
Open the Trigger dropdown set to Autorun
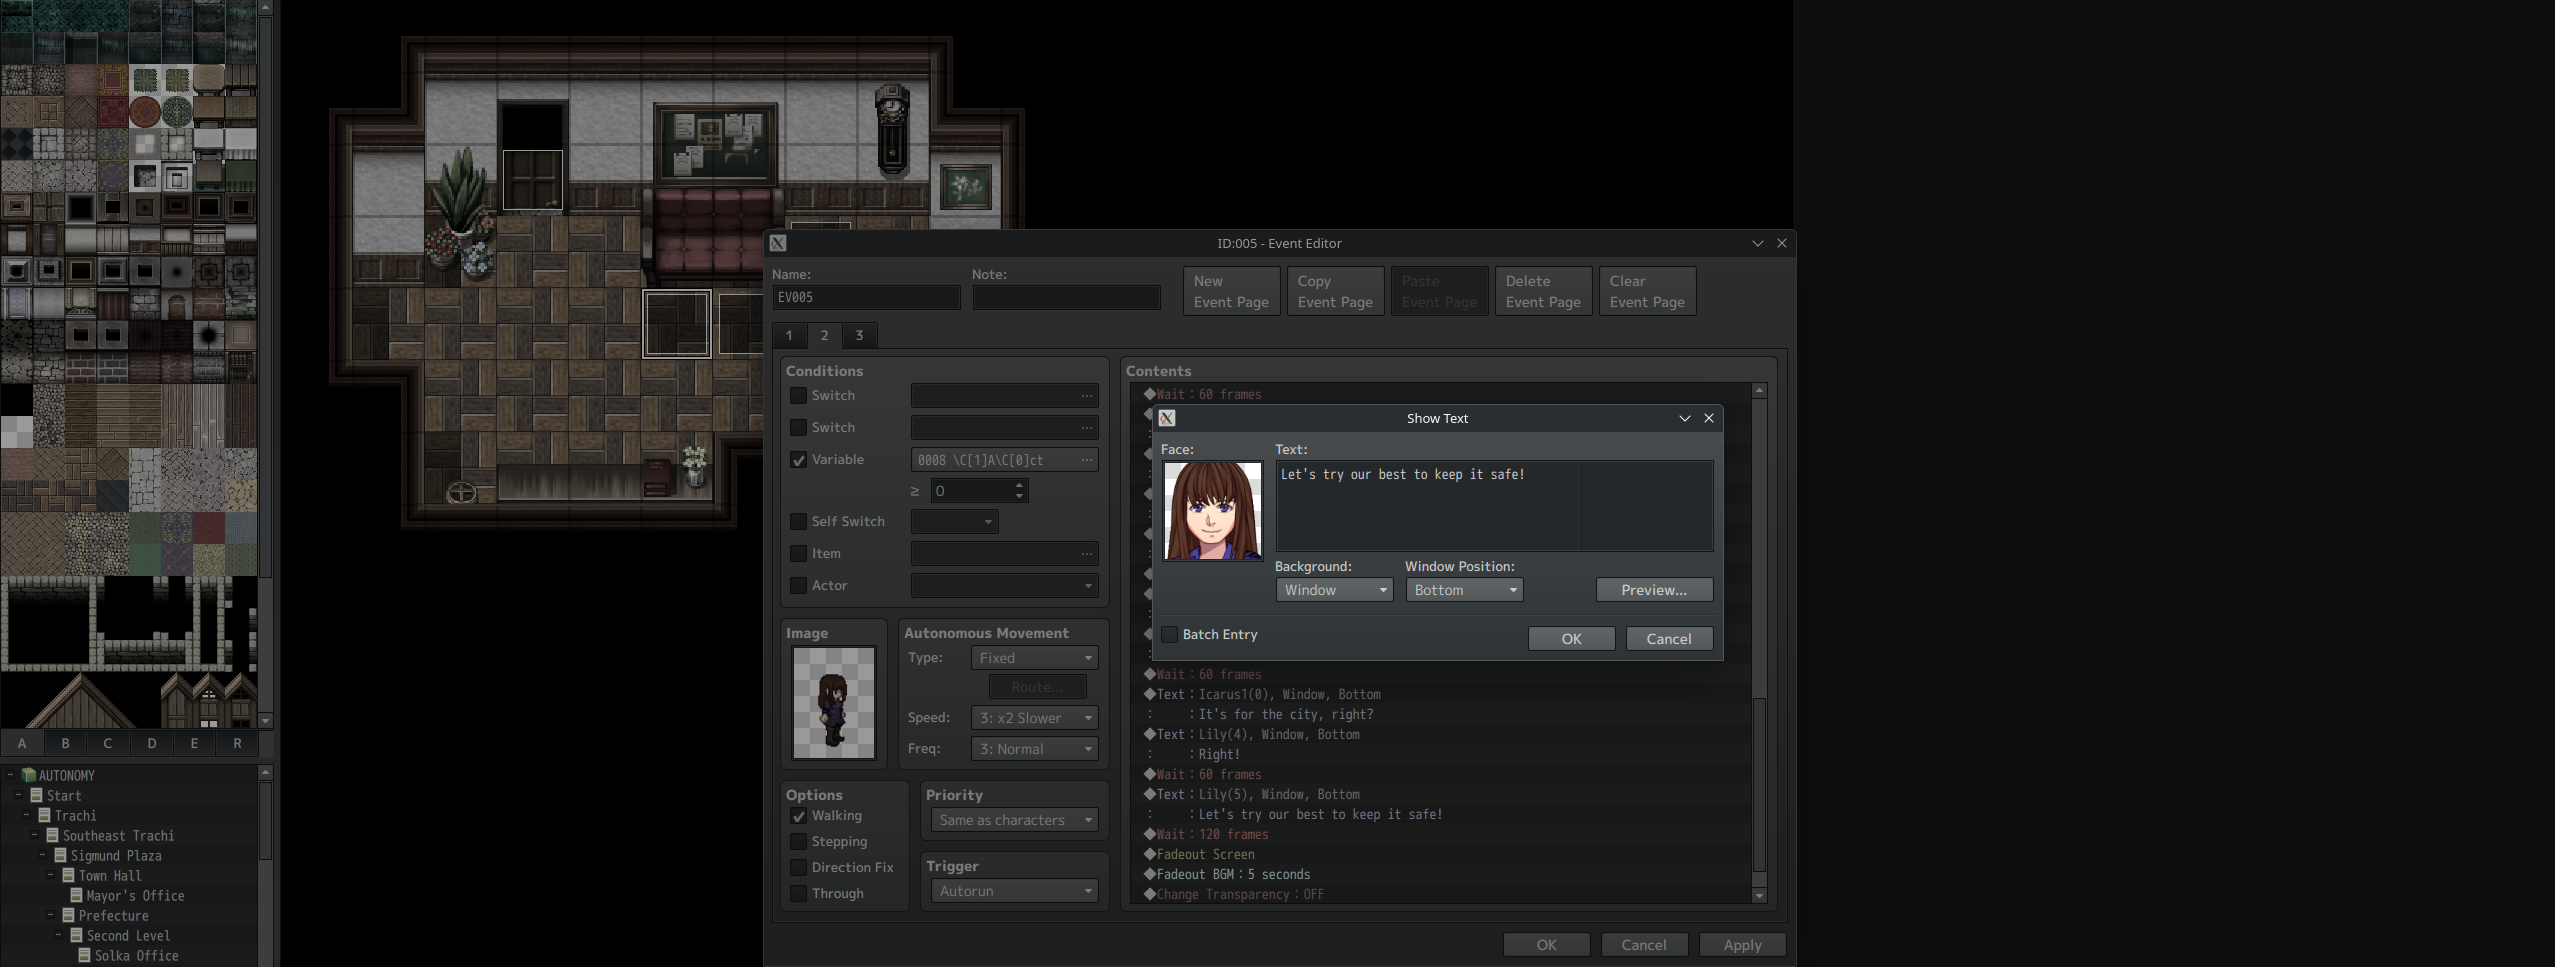pos(1014,891)
